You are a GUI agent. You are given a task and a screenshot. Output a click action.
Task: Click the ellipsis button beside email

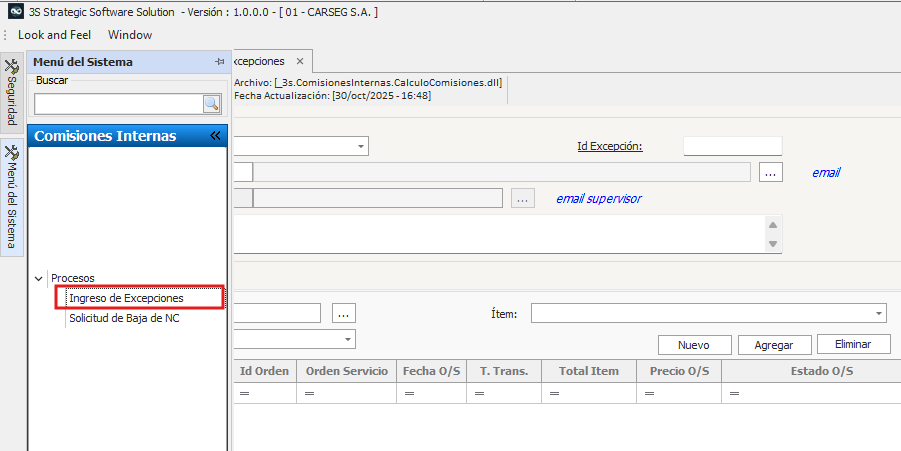[770, 172]
